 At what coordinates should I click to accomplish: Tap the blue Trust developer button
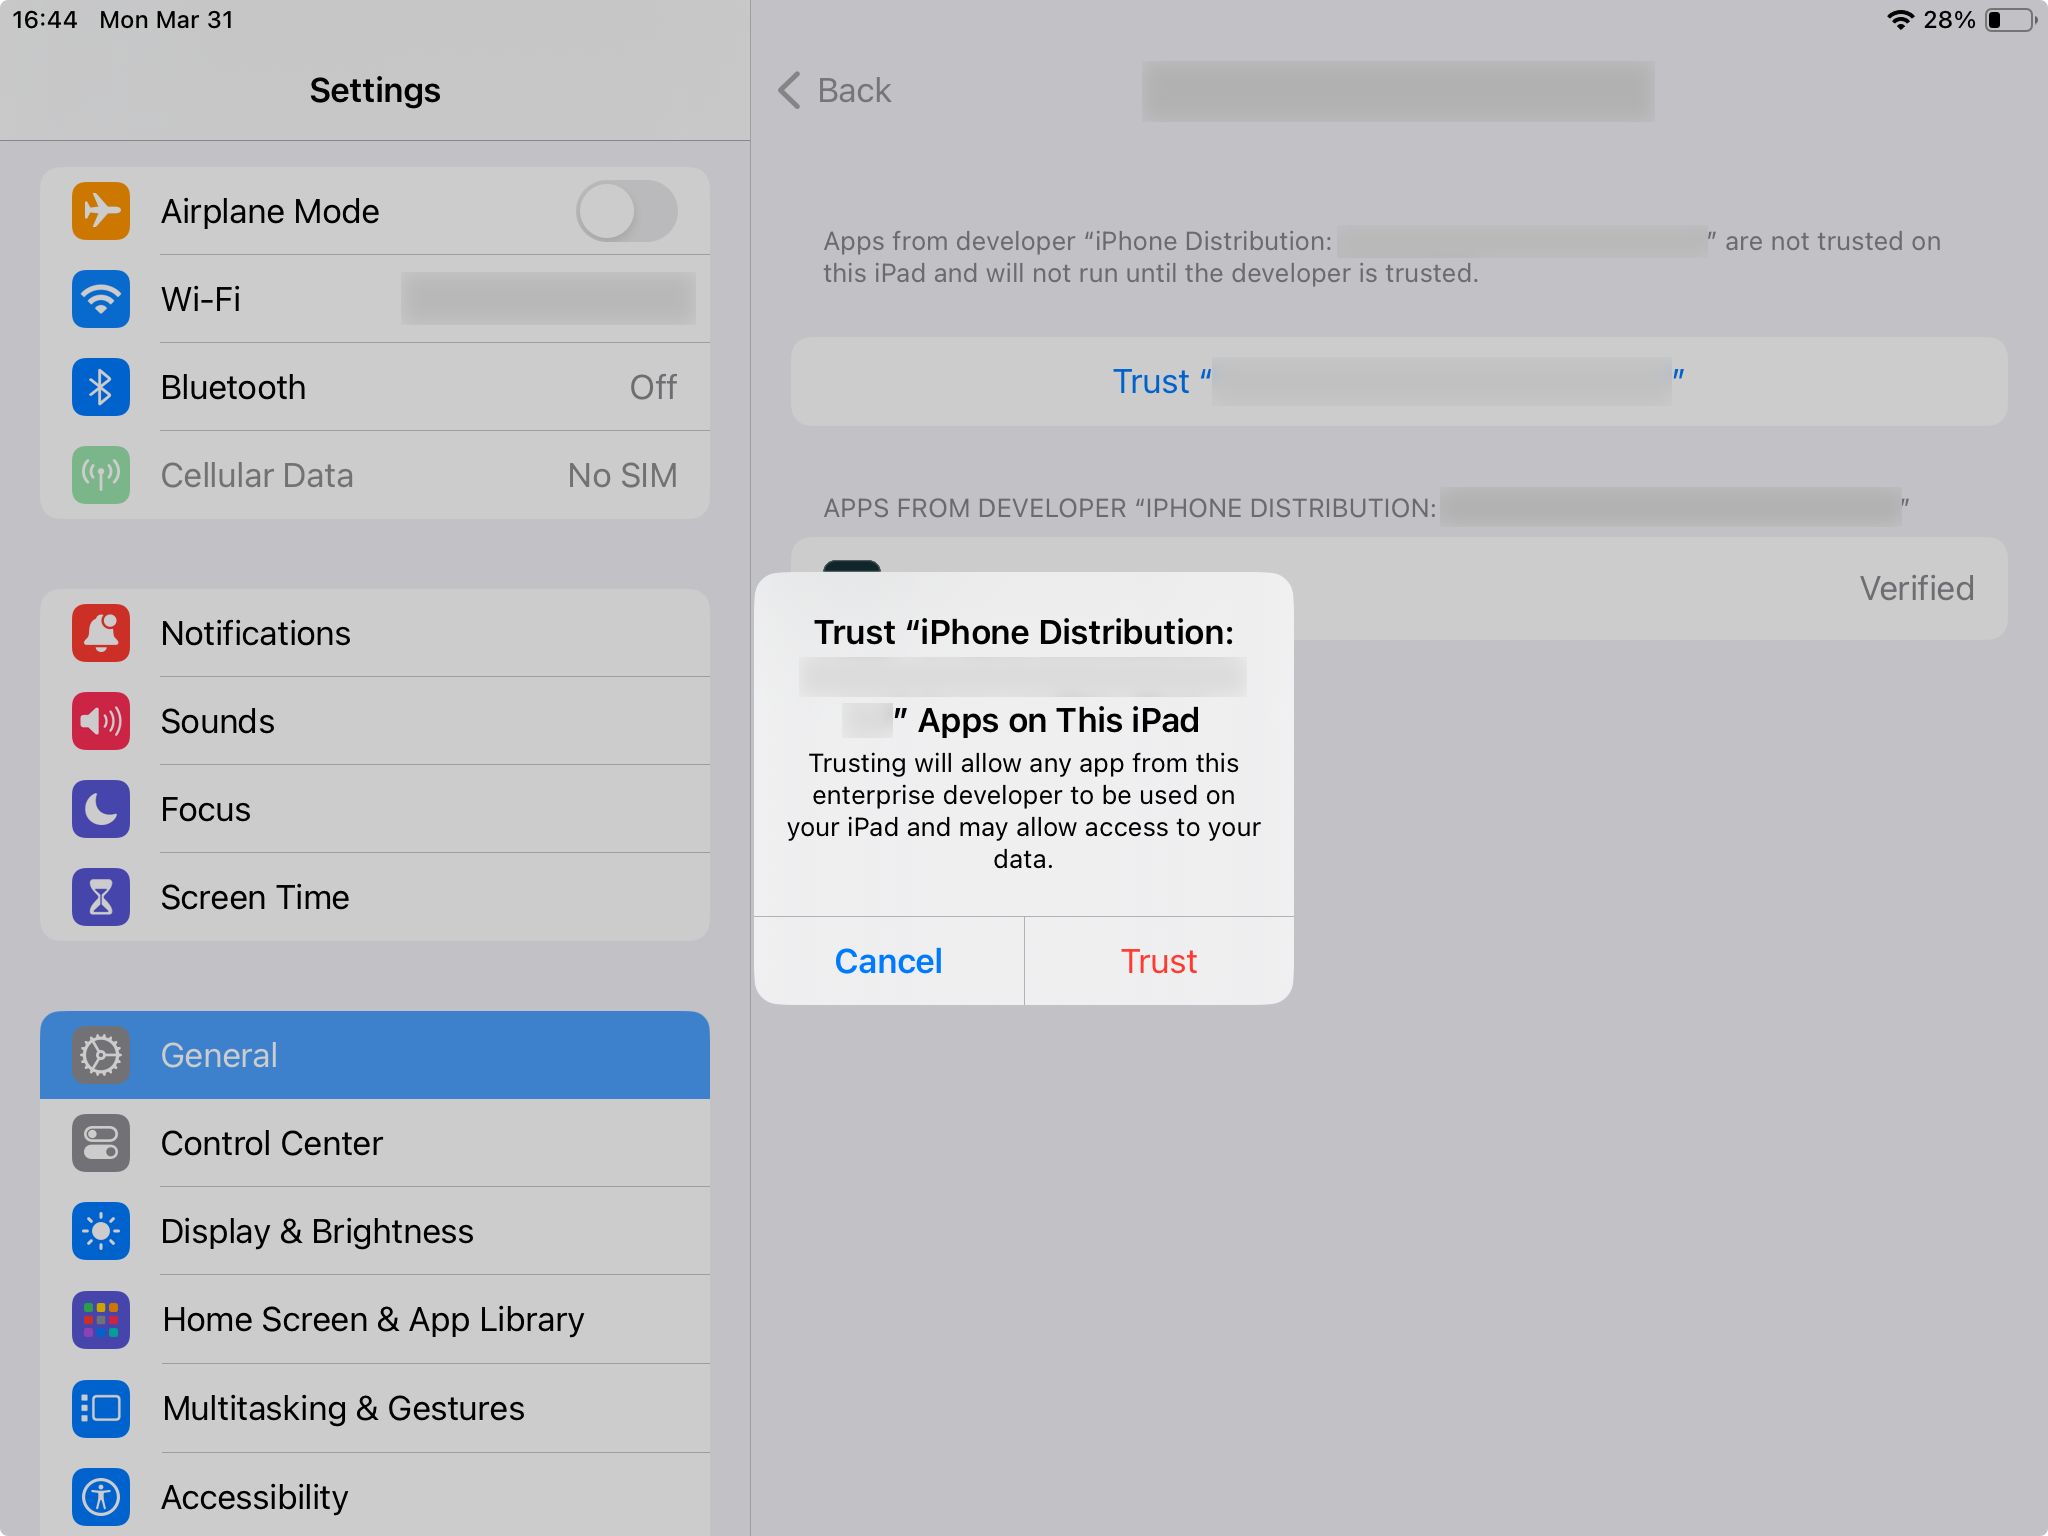click(1399, 381)
